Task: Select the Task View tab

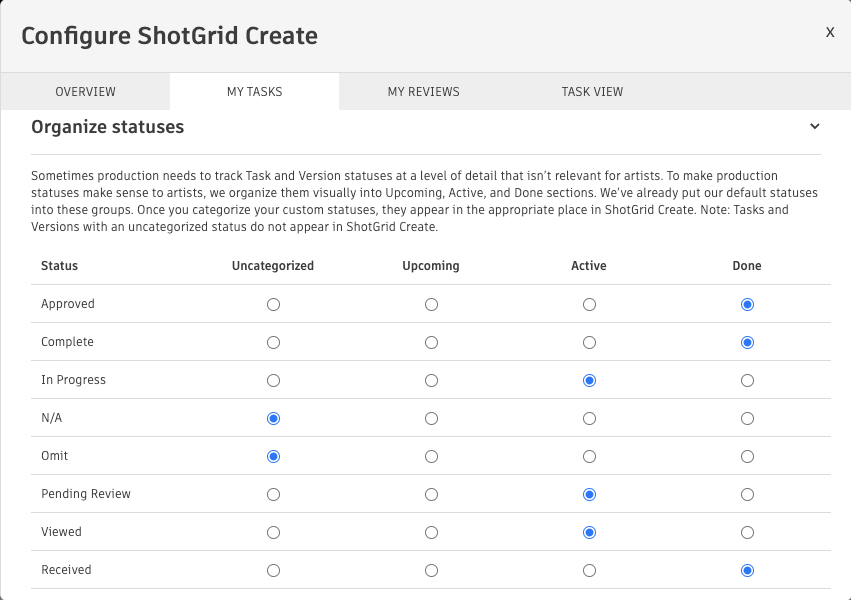Action: click(x=592, y=91)
